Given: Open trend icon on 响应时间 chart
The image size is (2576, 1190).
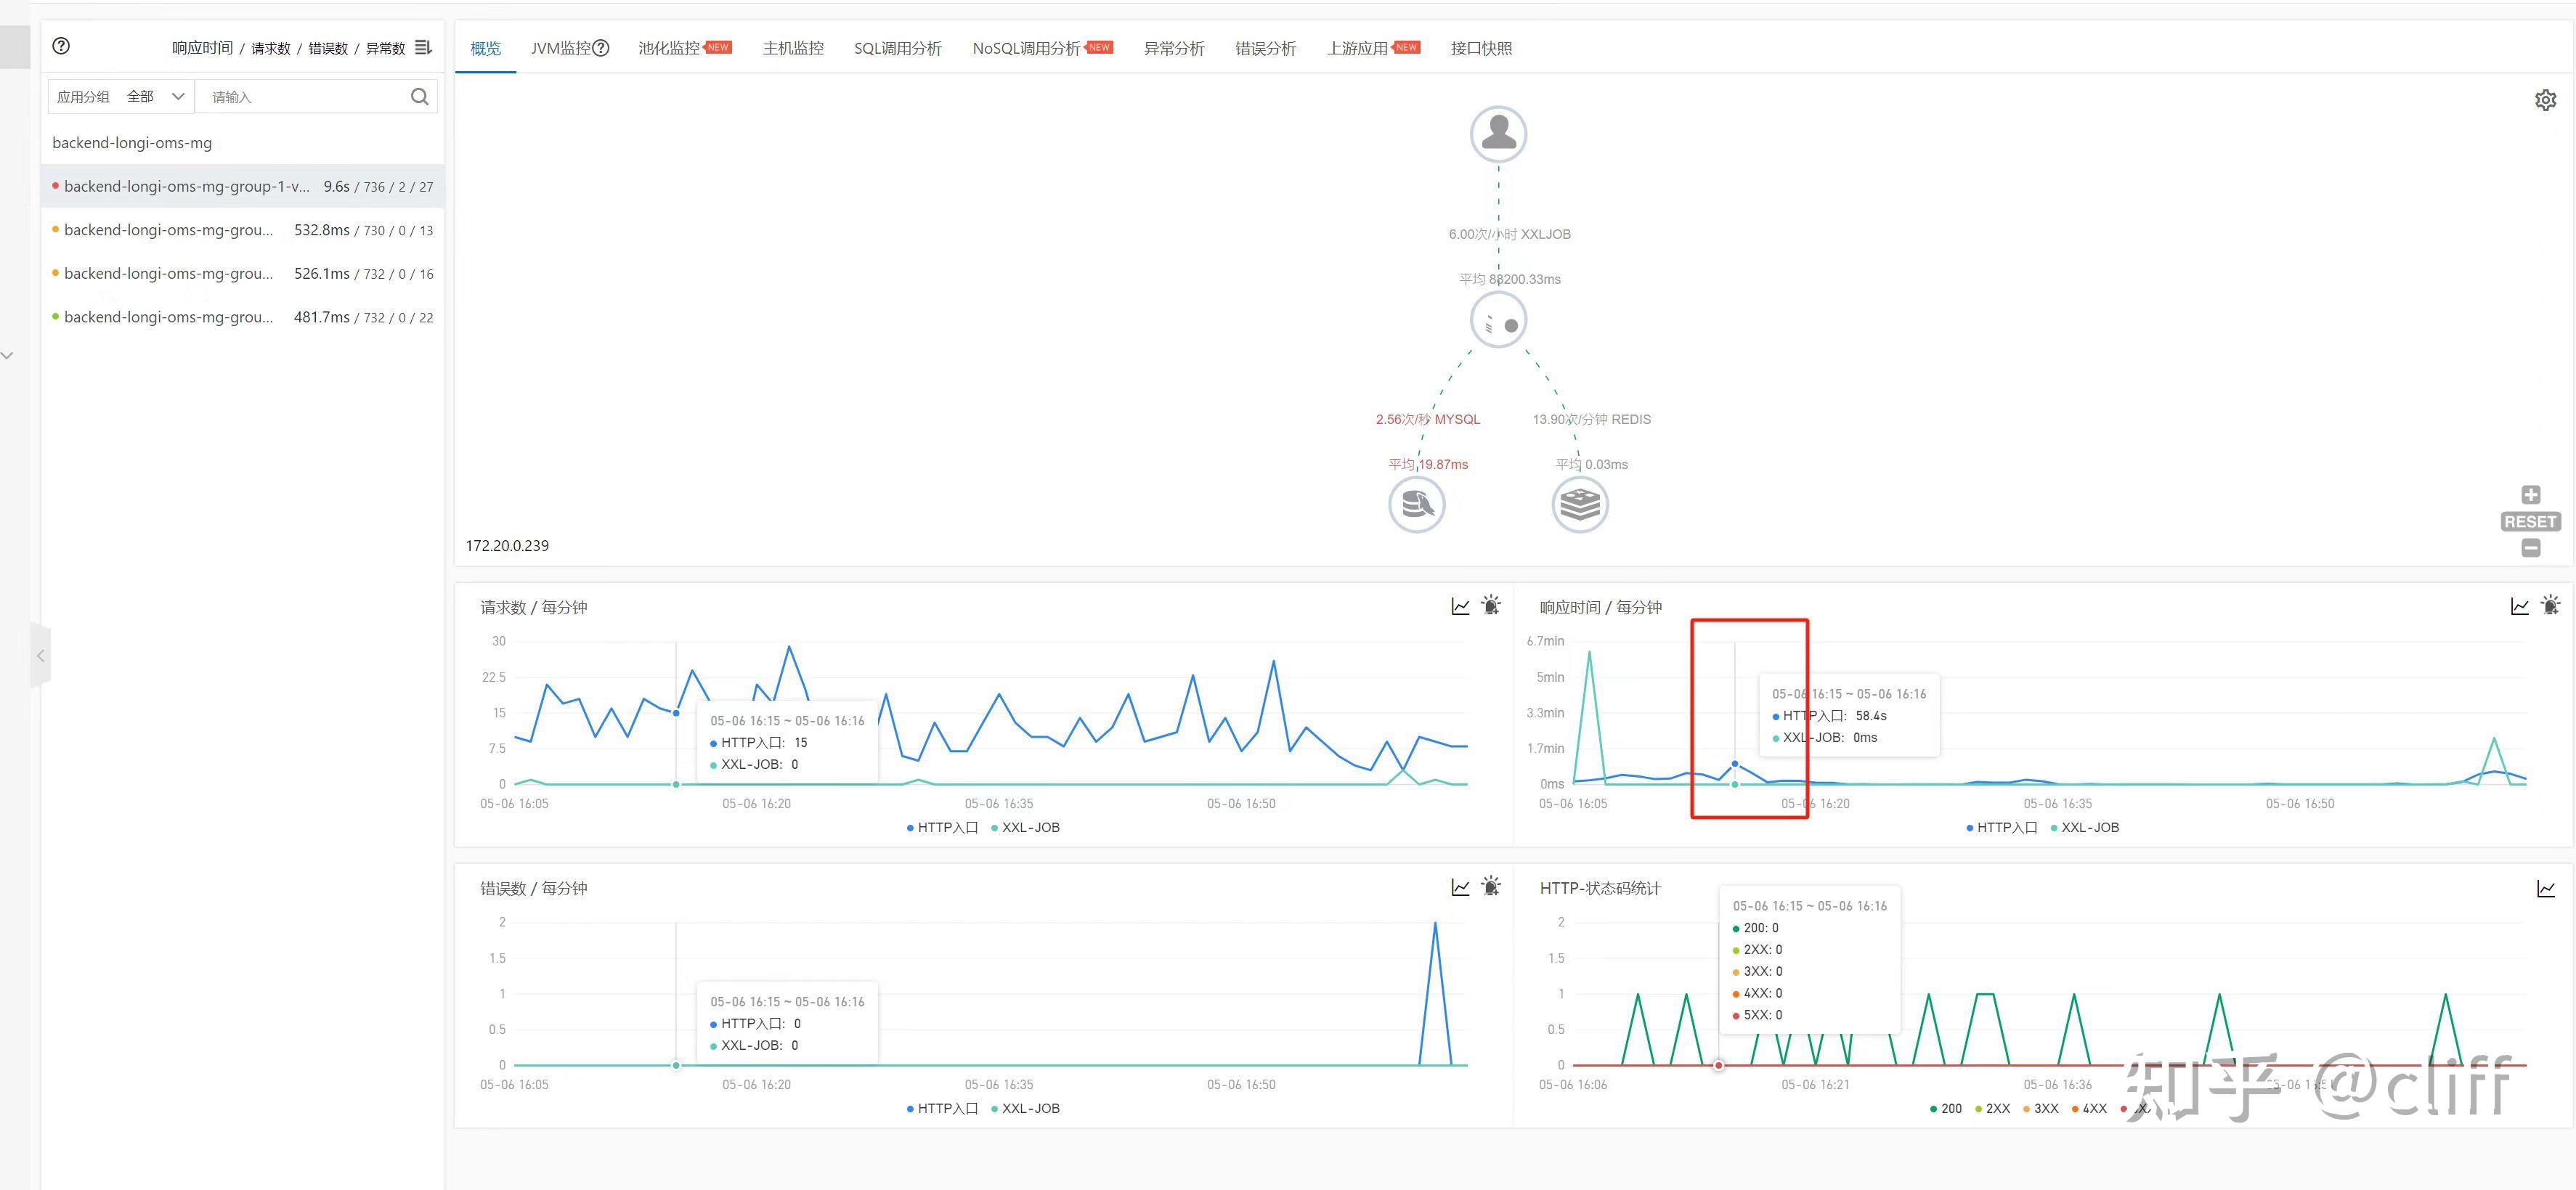Looking at the screenshot, I should pyautogui.click(x=2519, y=606).
